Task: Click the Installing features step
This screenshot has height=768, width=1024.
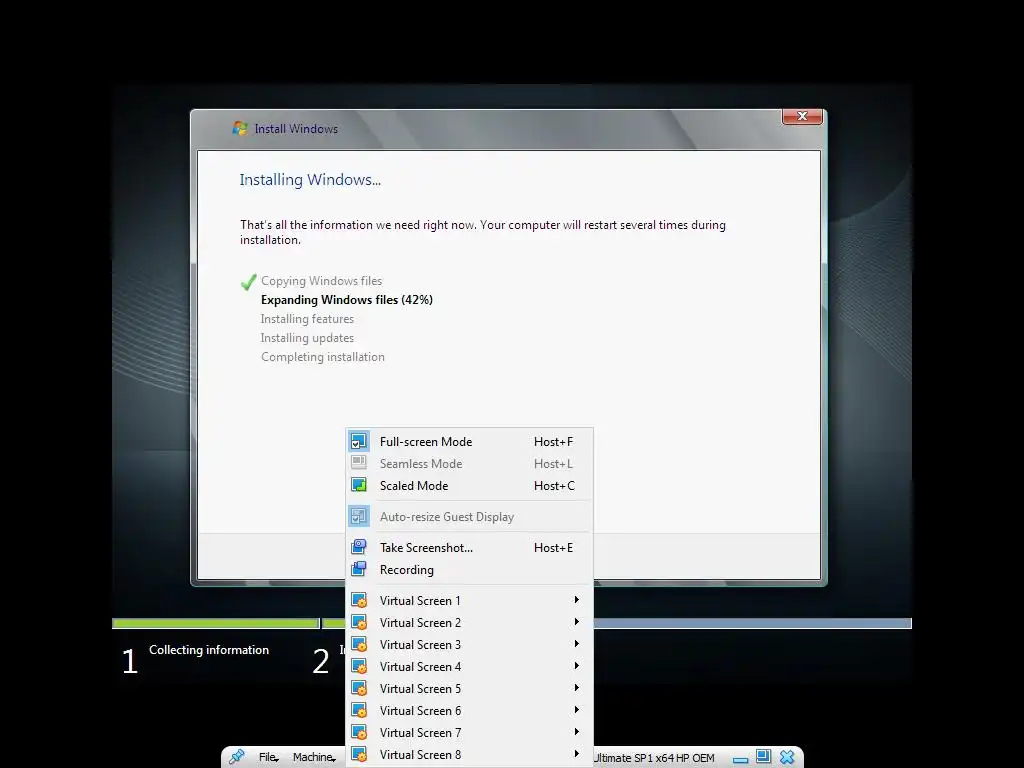Action: (307, 319)
